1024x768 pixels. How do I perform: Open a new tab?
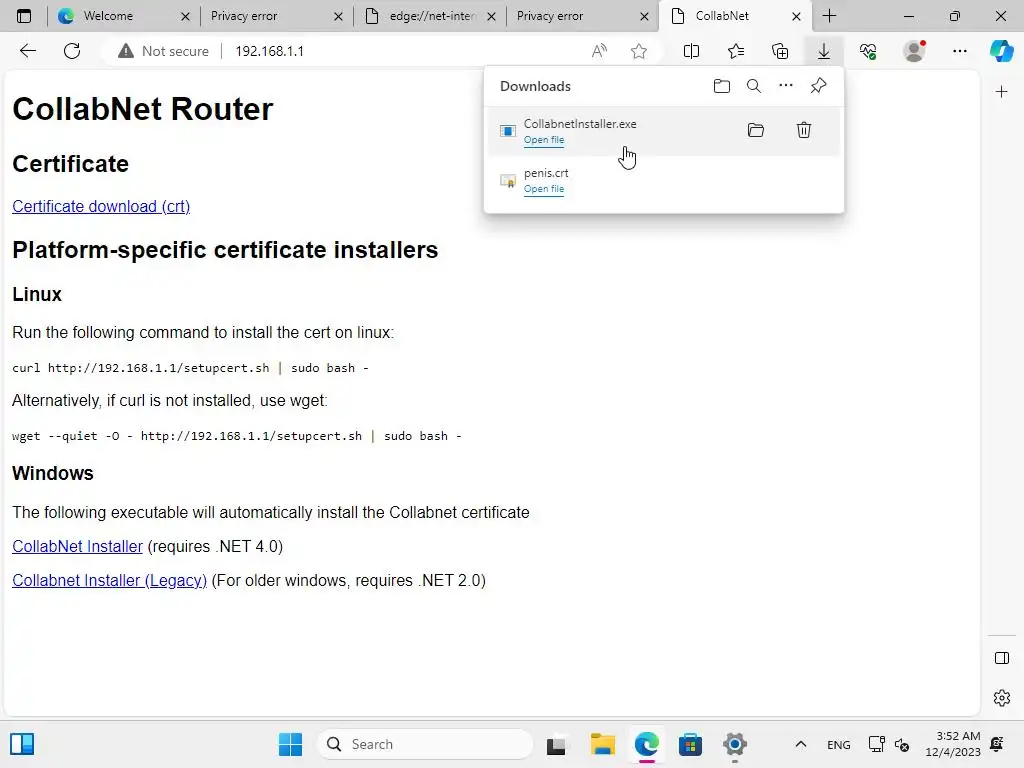829,16
